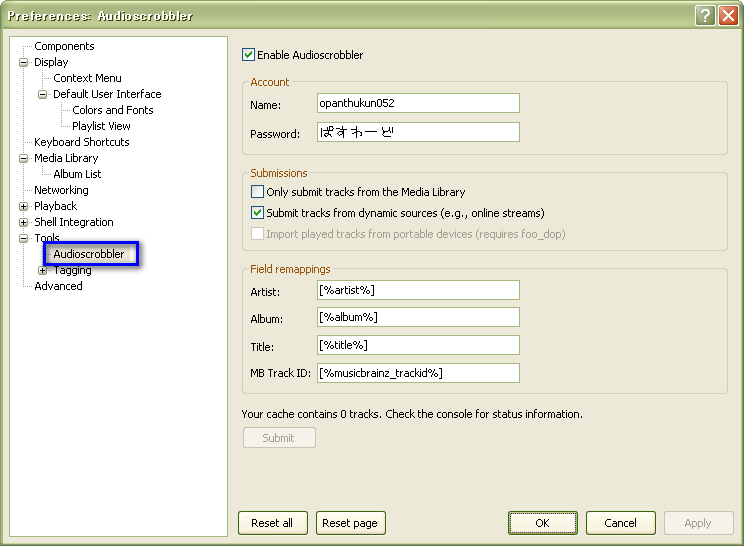Image resolution: width=744 pixels, height=546 pixels.
Task: Click the MB Track ID field
Action: click(418, 373)
